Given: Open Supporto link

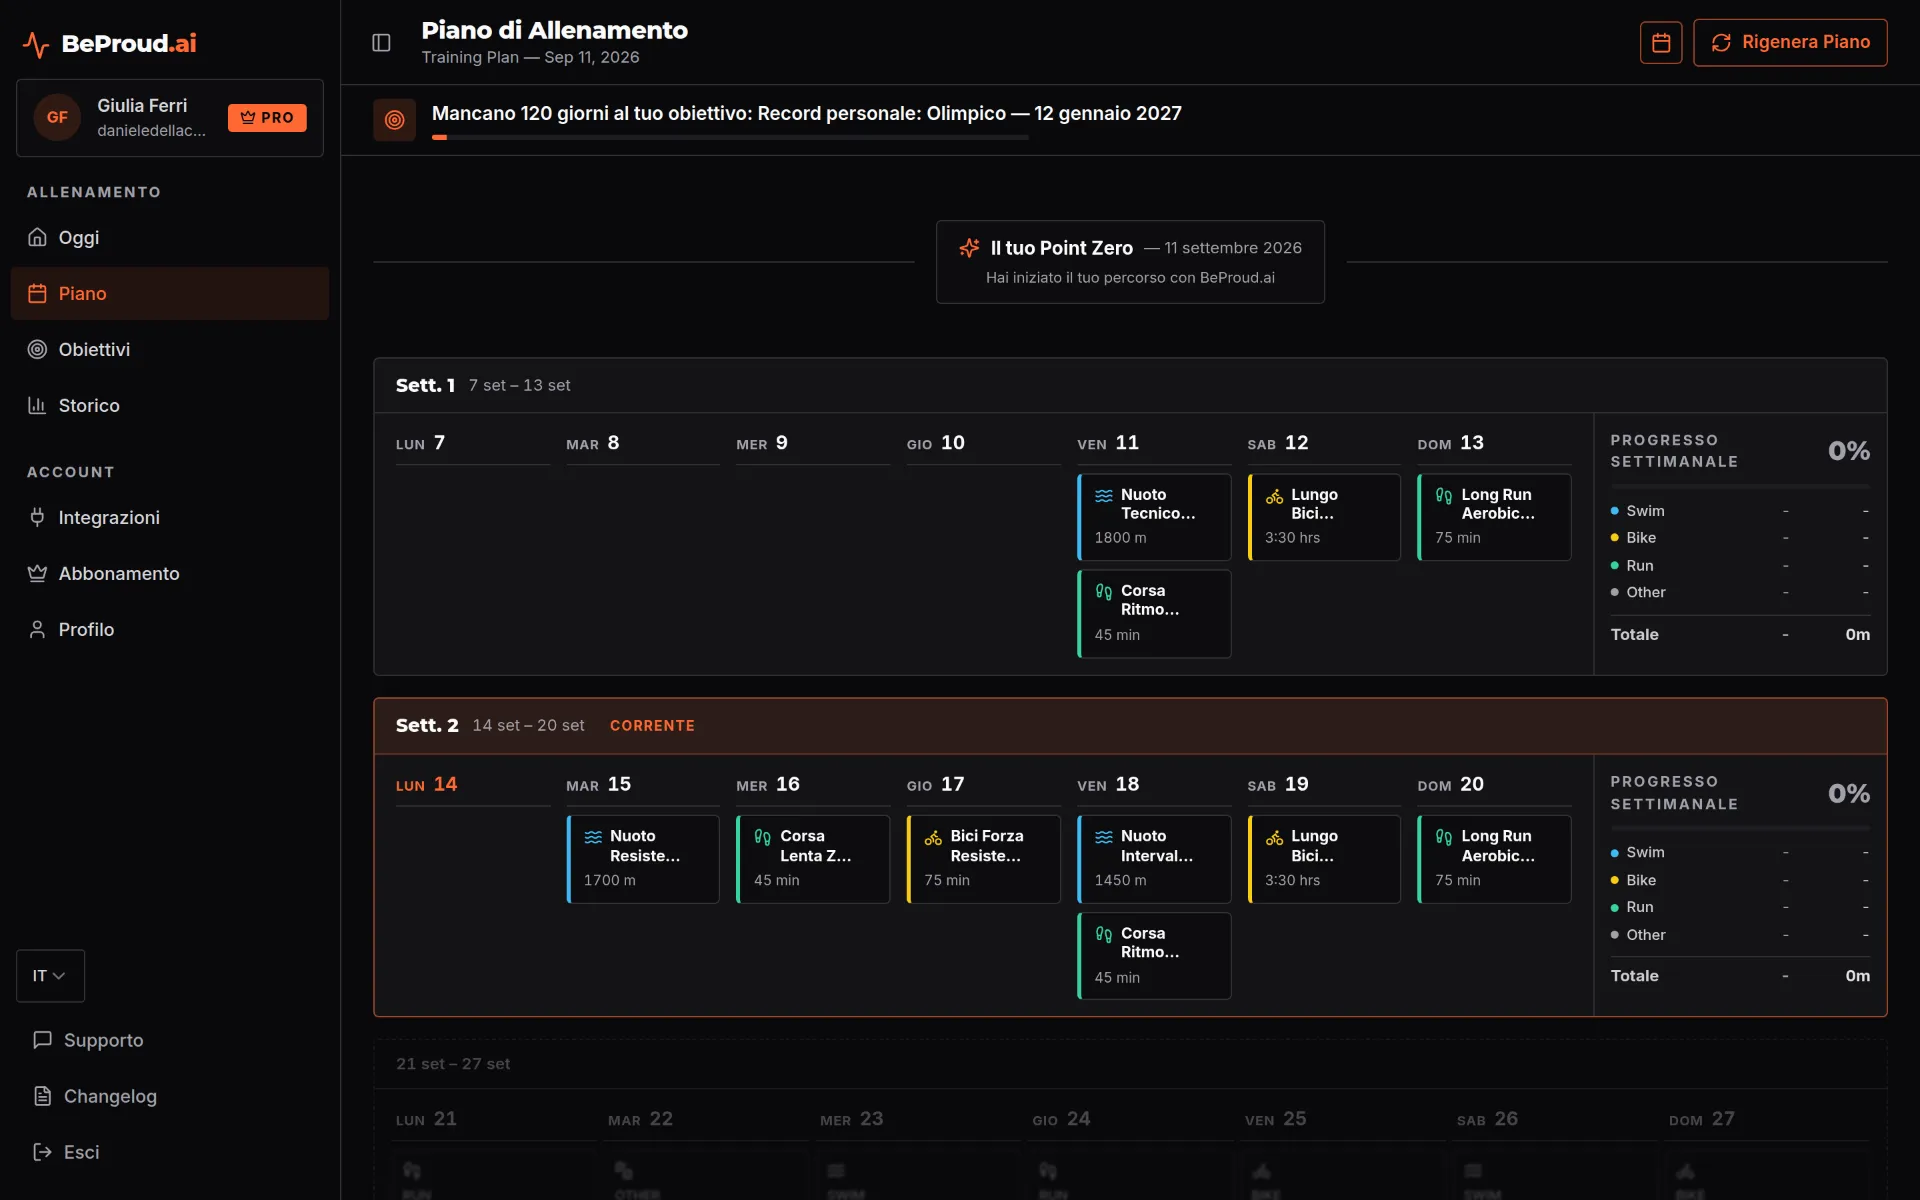Looking at the screenshot, I should [x=170, y=1040].
